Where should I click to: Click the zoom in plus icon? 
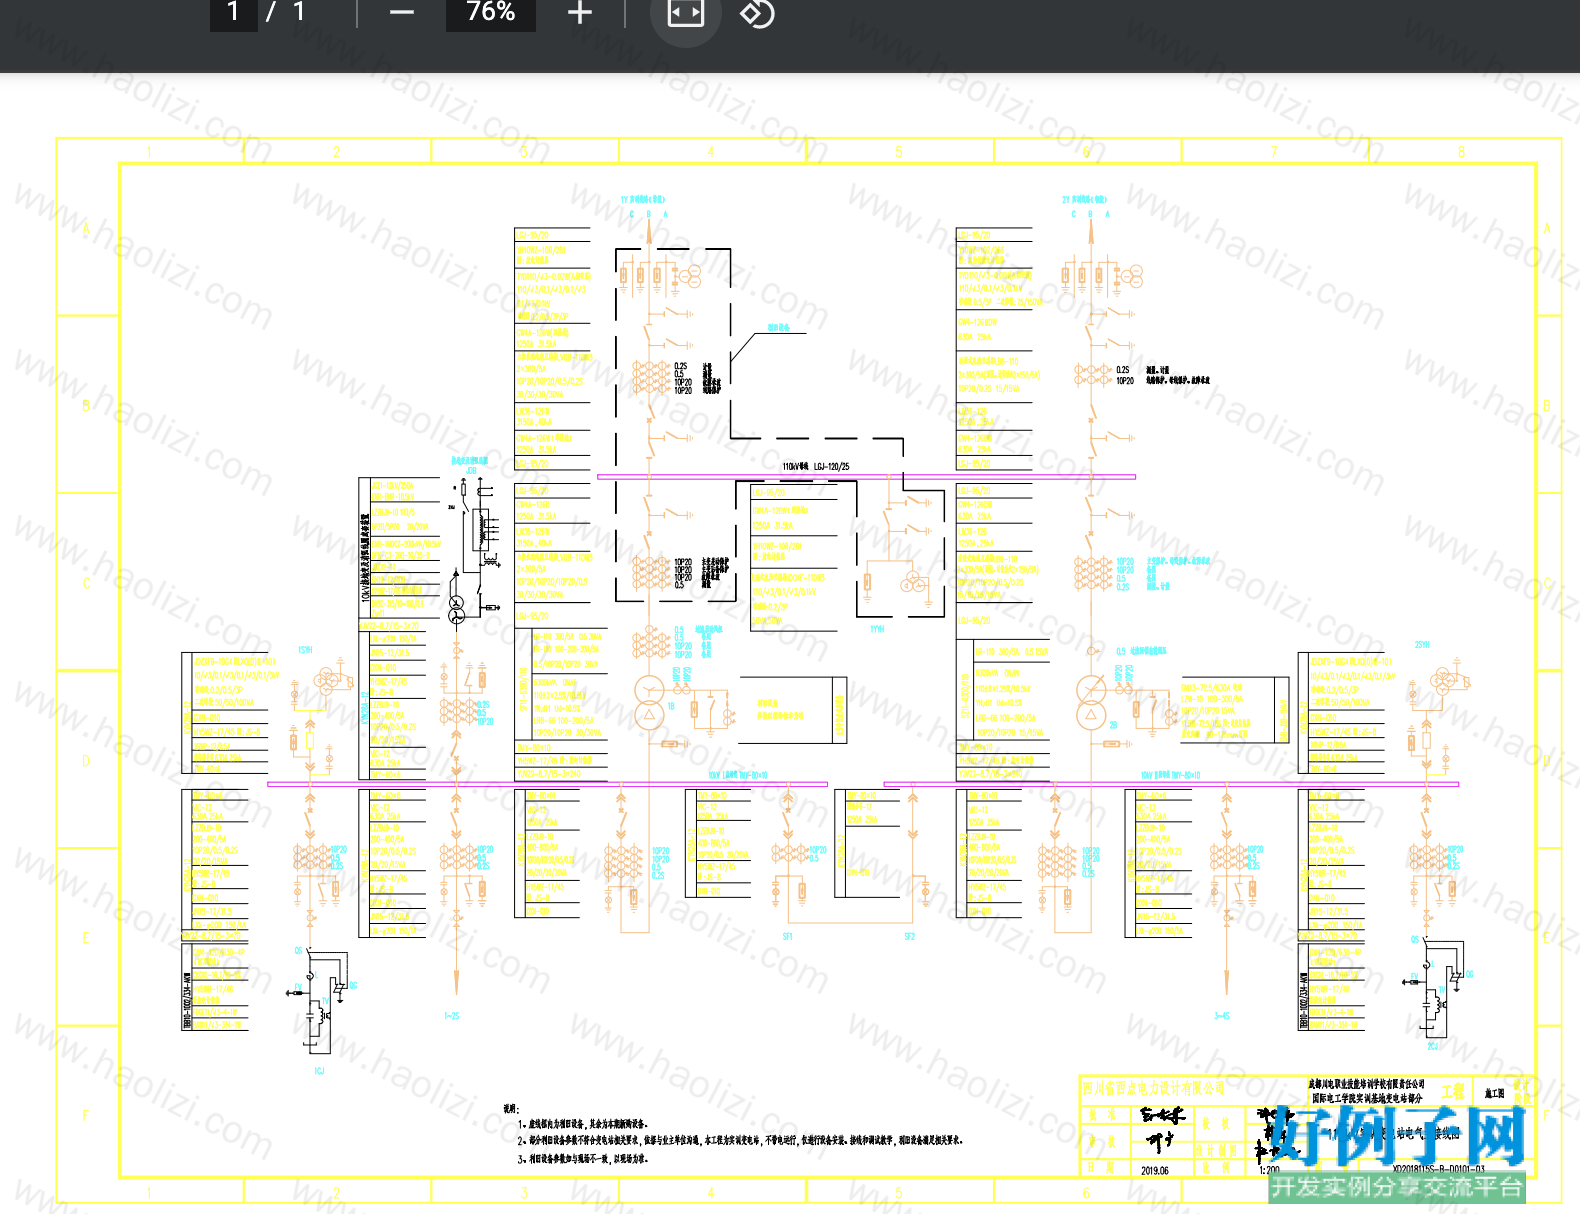pos(580,12)
